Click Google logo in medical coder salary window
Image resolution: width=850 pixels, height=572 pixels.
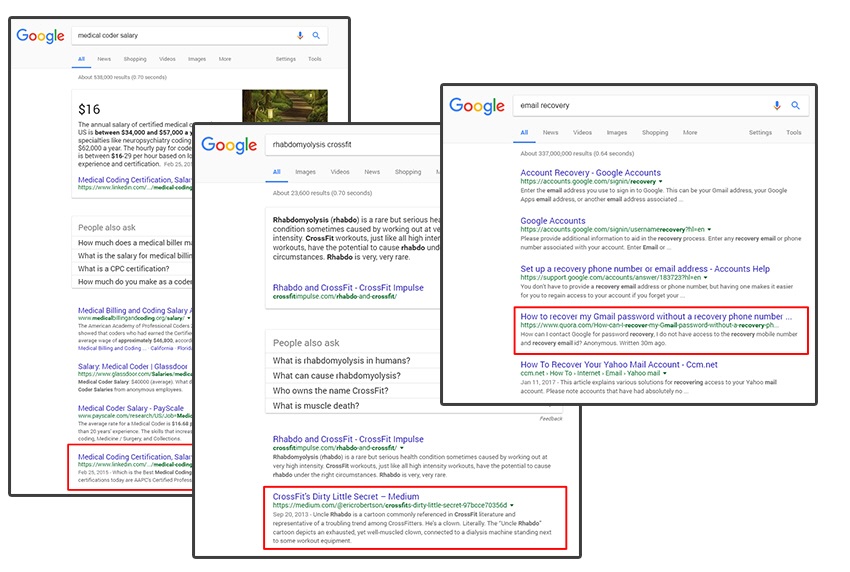pos(40,36)
